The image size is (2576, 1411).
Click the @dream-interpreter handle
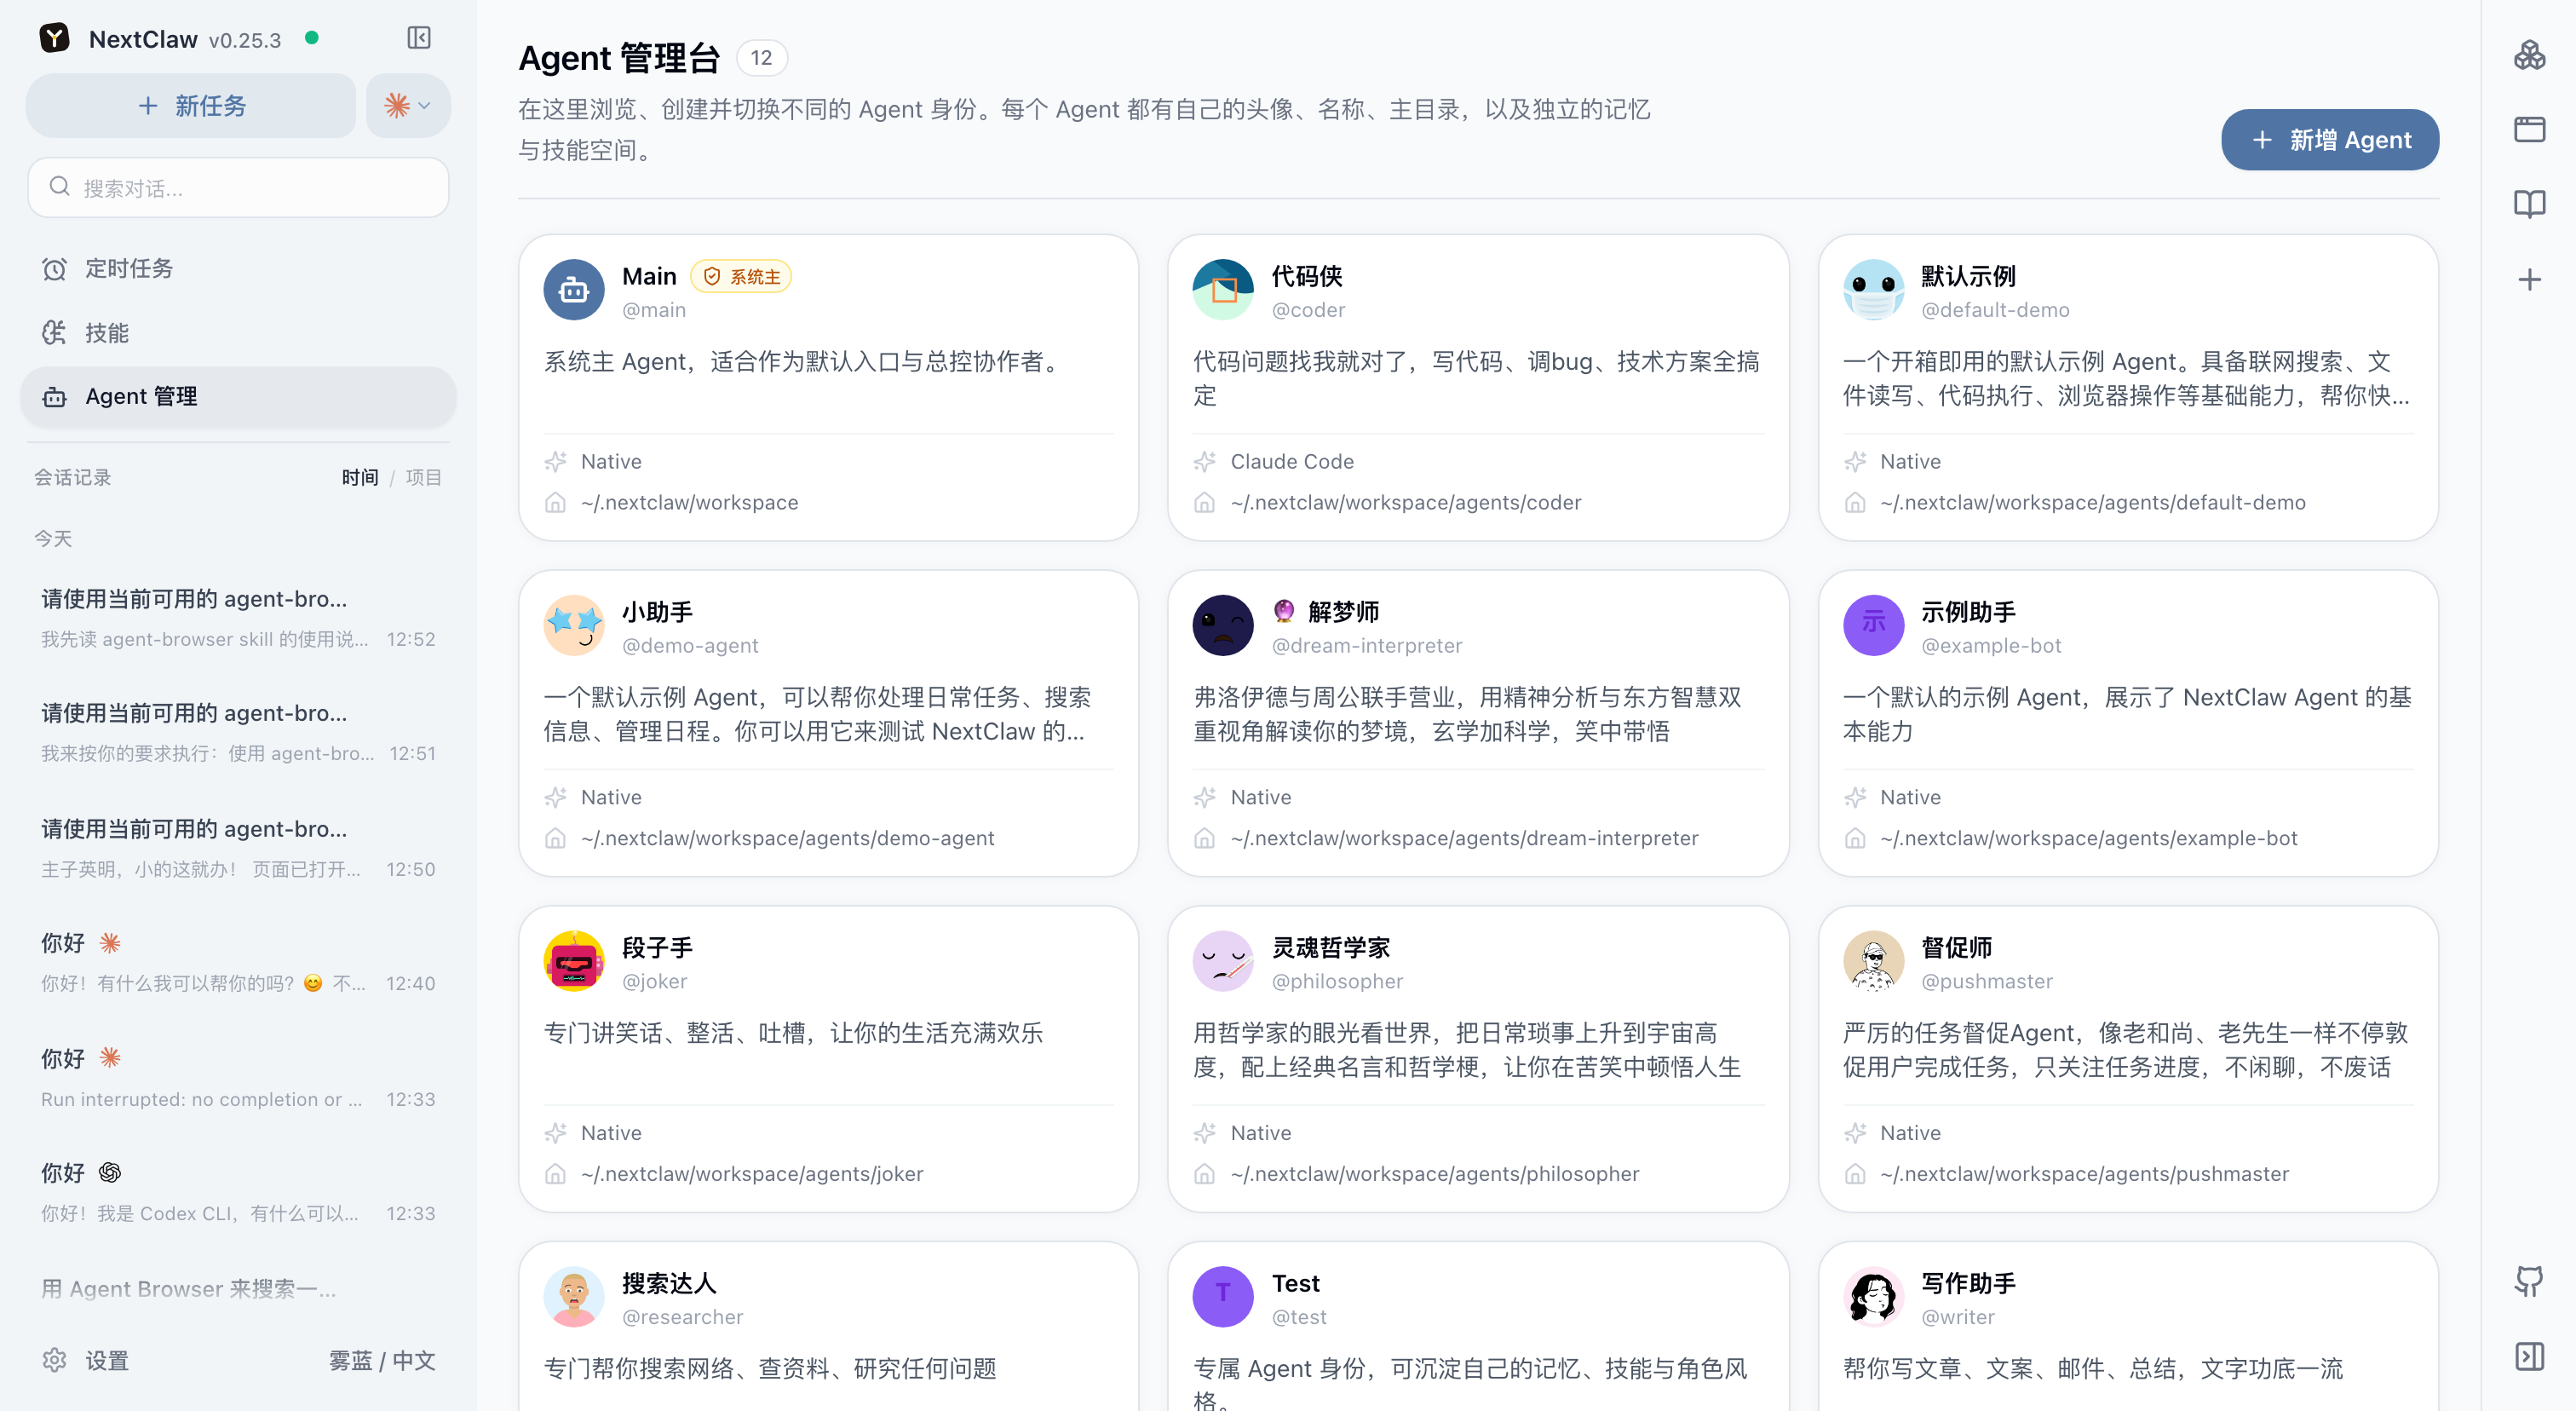[1367, 645]
